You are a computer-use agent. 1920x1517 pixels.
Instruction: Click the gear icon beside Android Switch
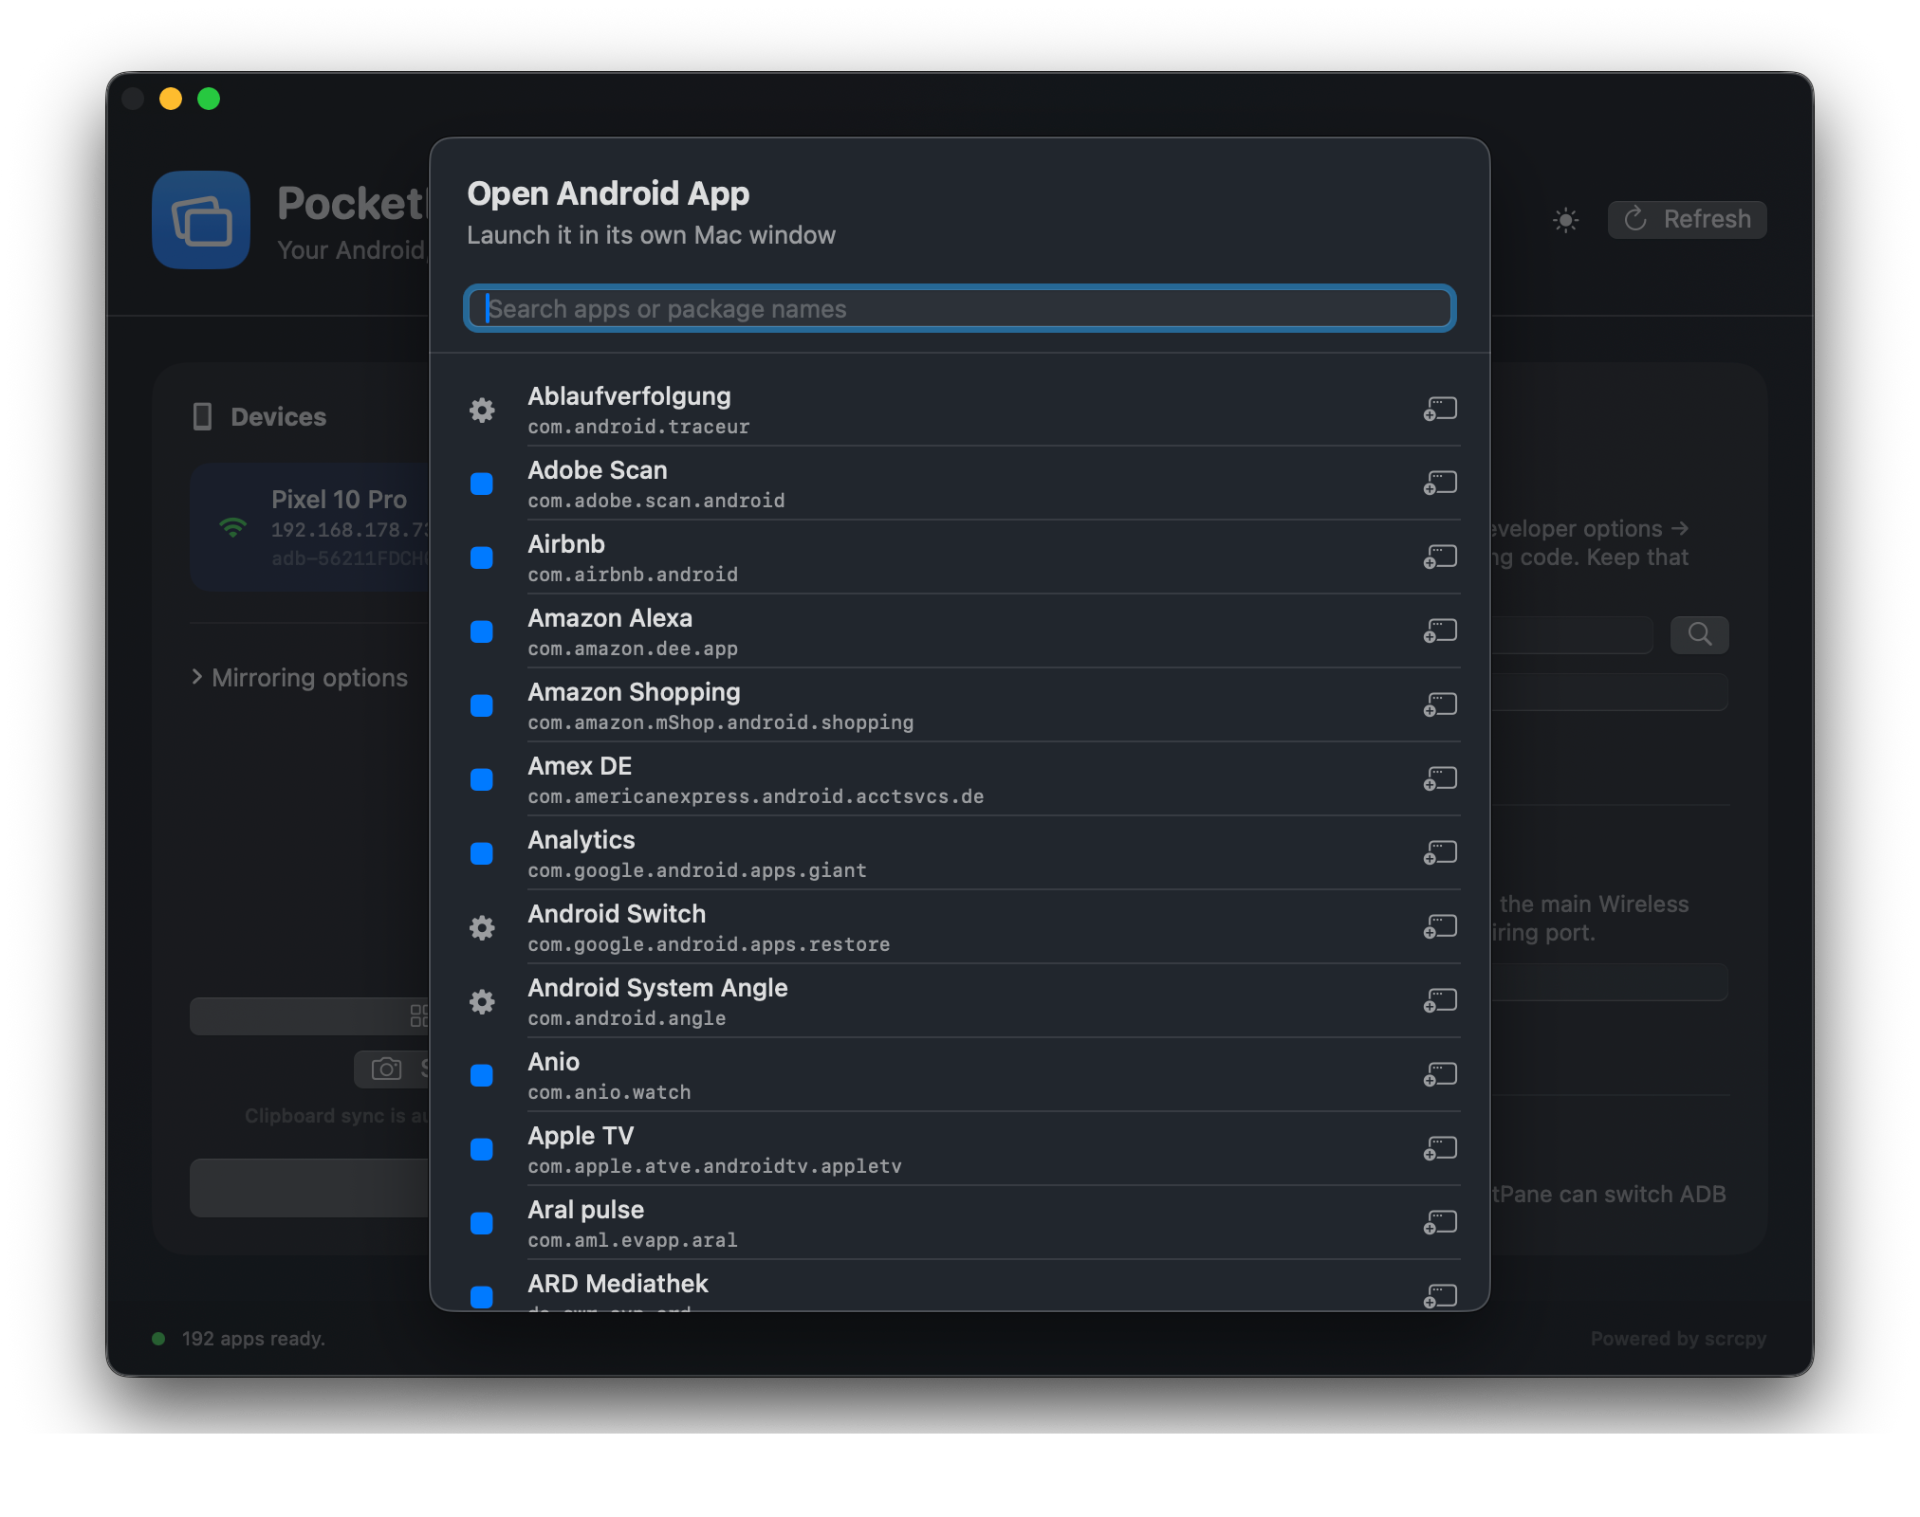(x=482, y=928)
